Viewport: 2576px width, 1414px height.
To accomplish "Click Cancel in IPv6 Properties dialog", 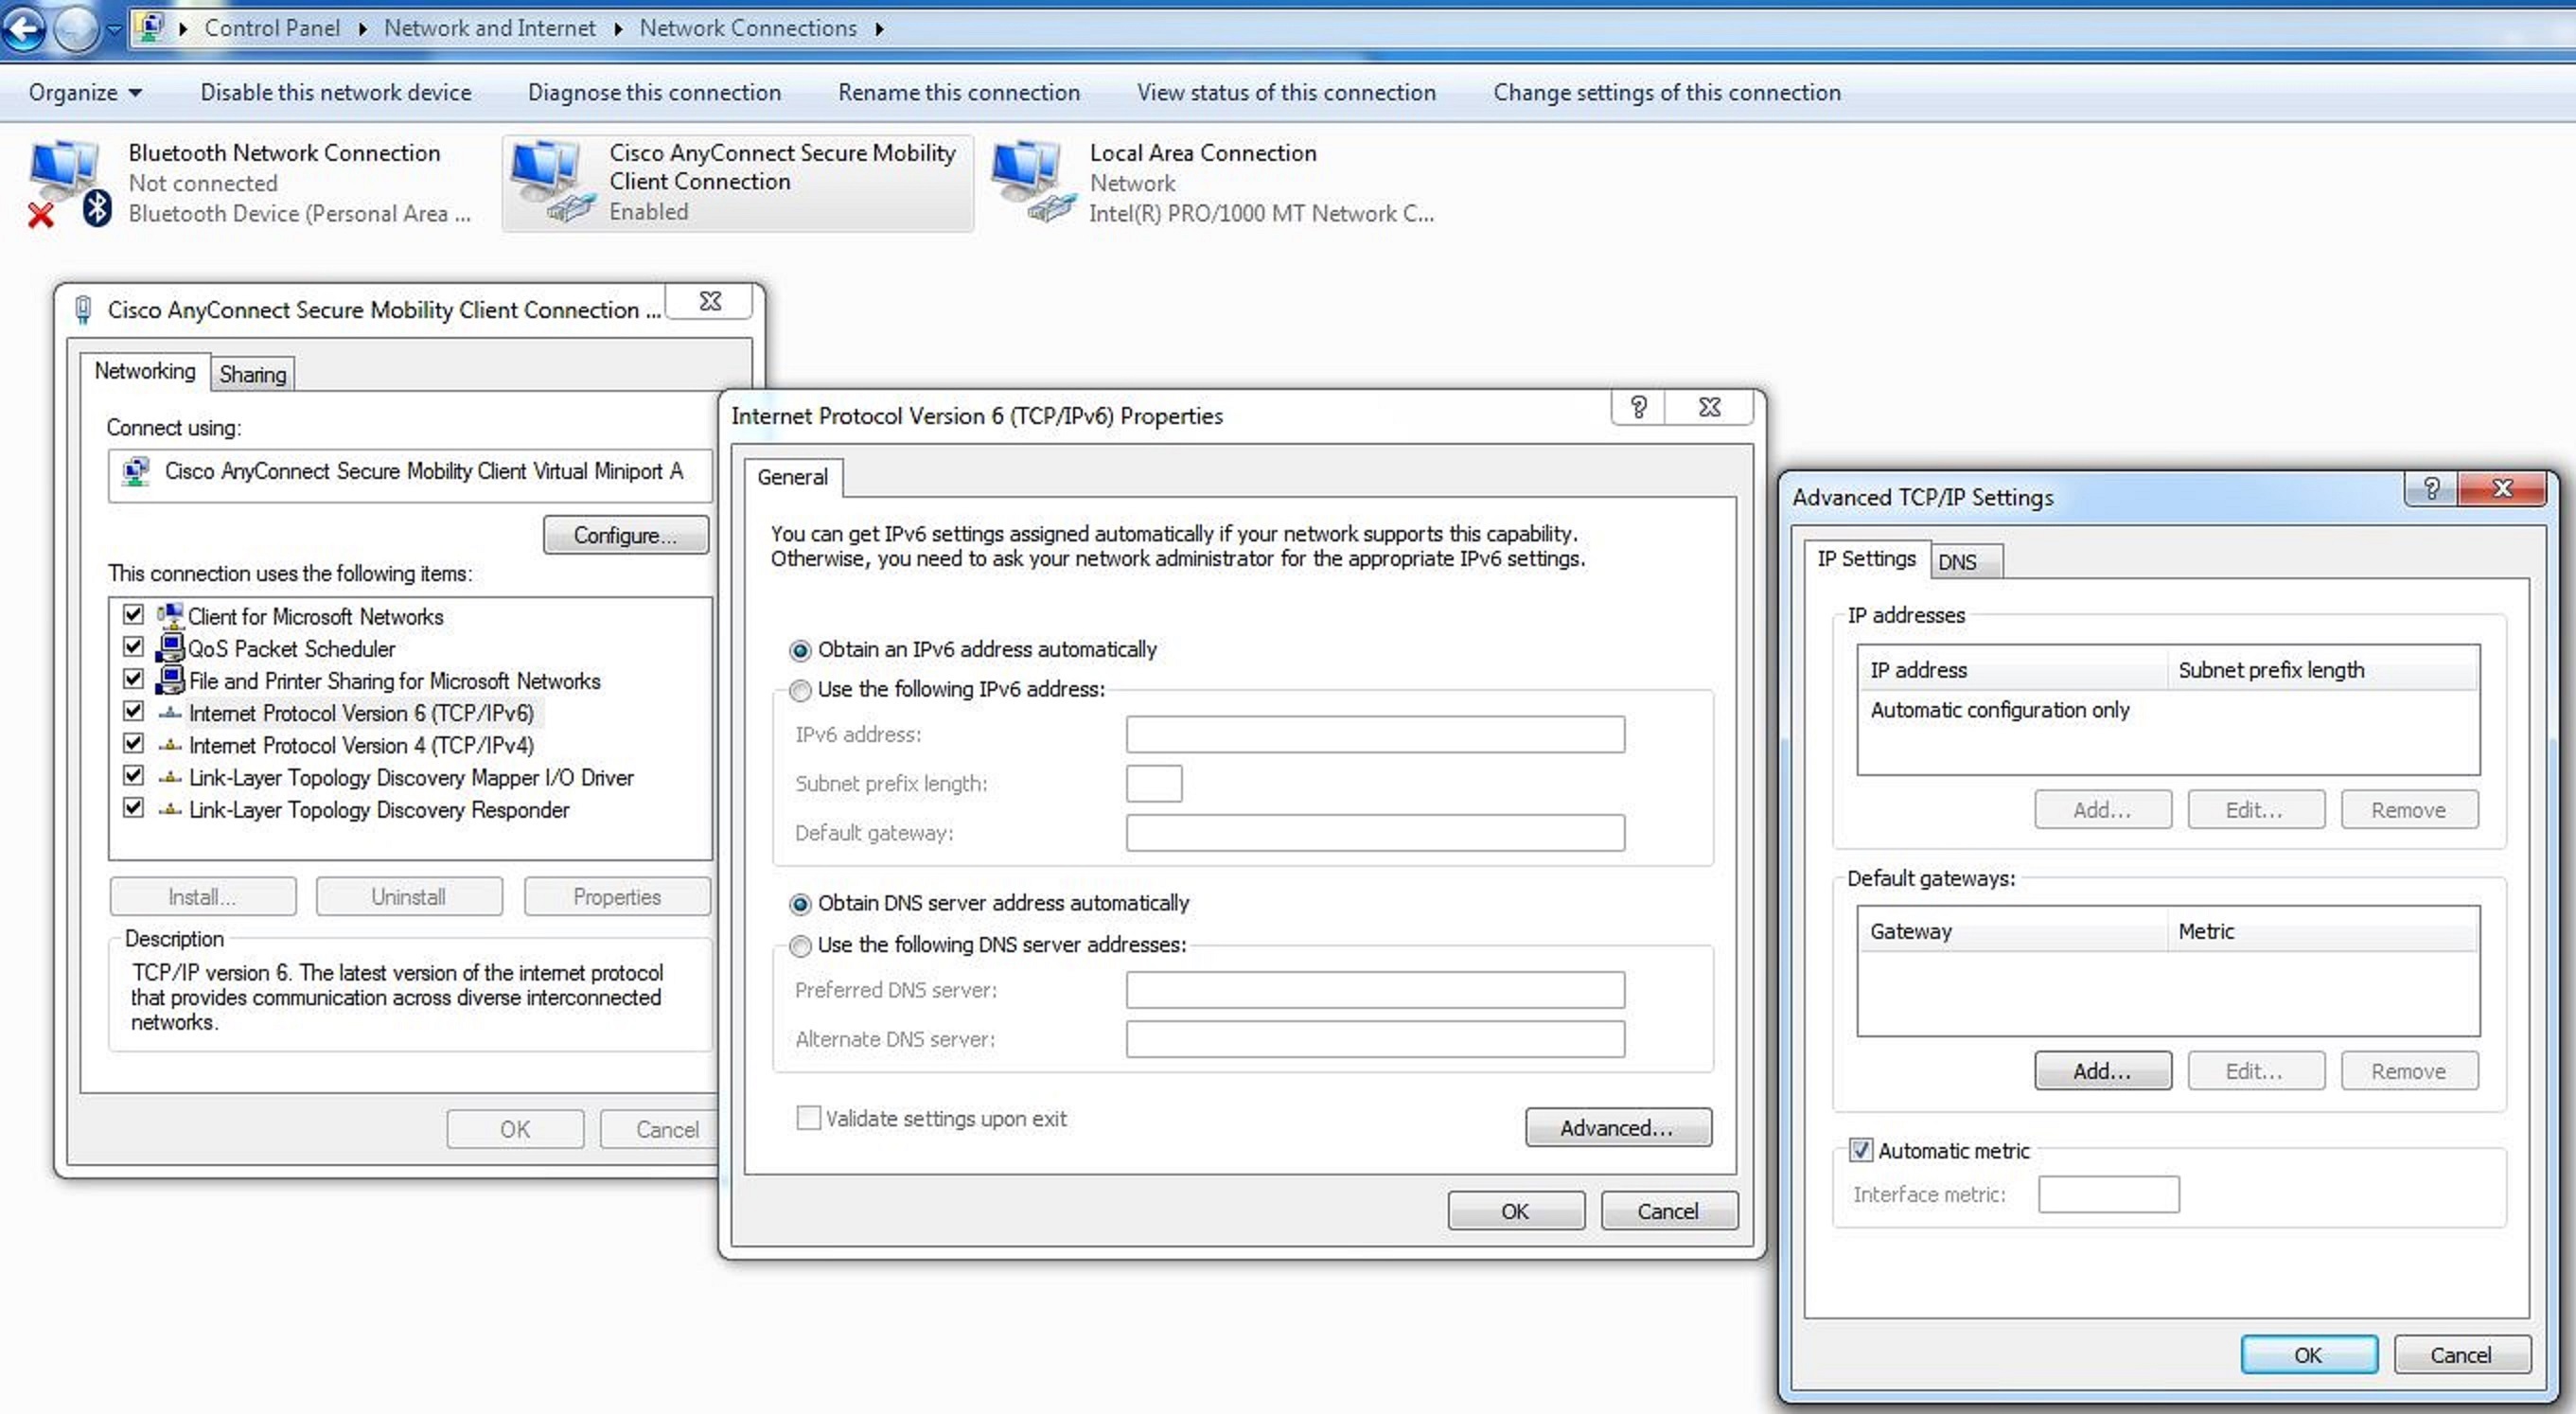I will [x=1668, y=1211].
